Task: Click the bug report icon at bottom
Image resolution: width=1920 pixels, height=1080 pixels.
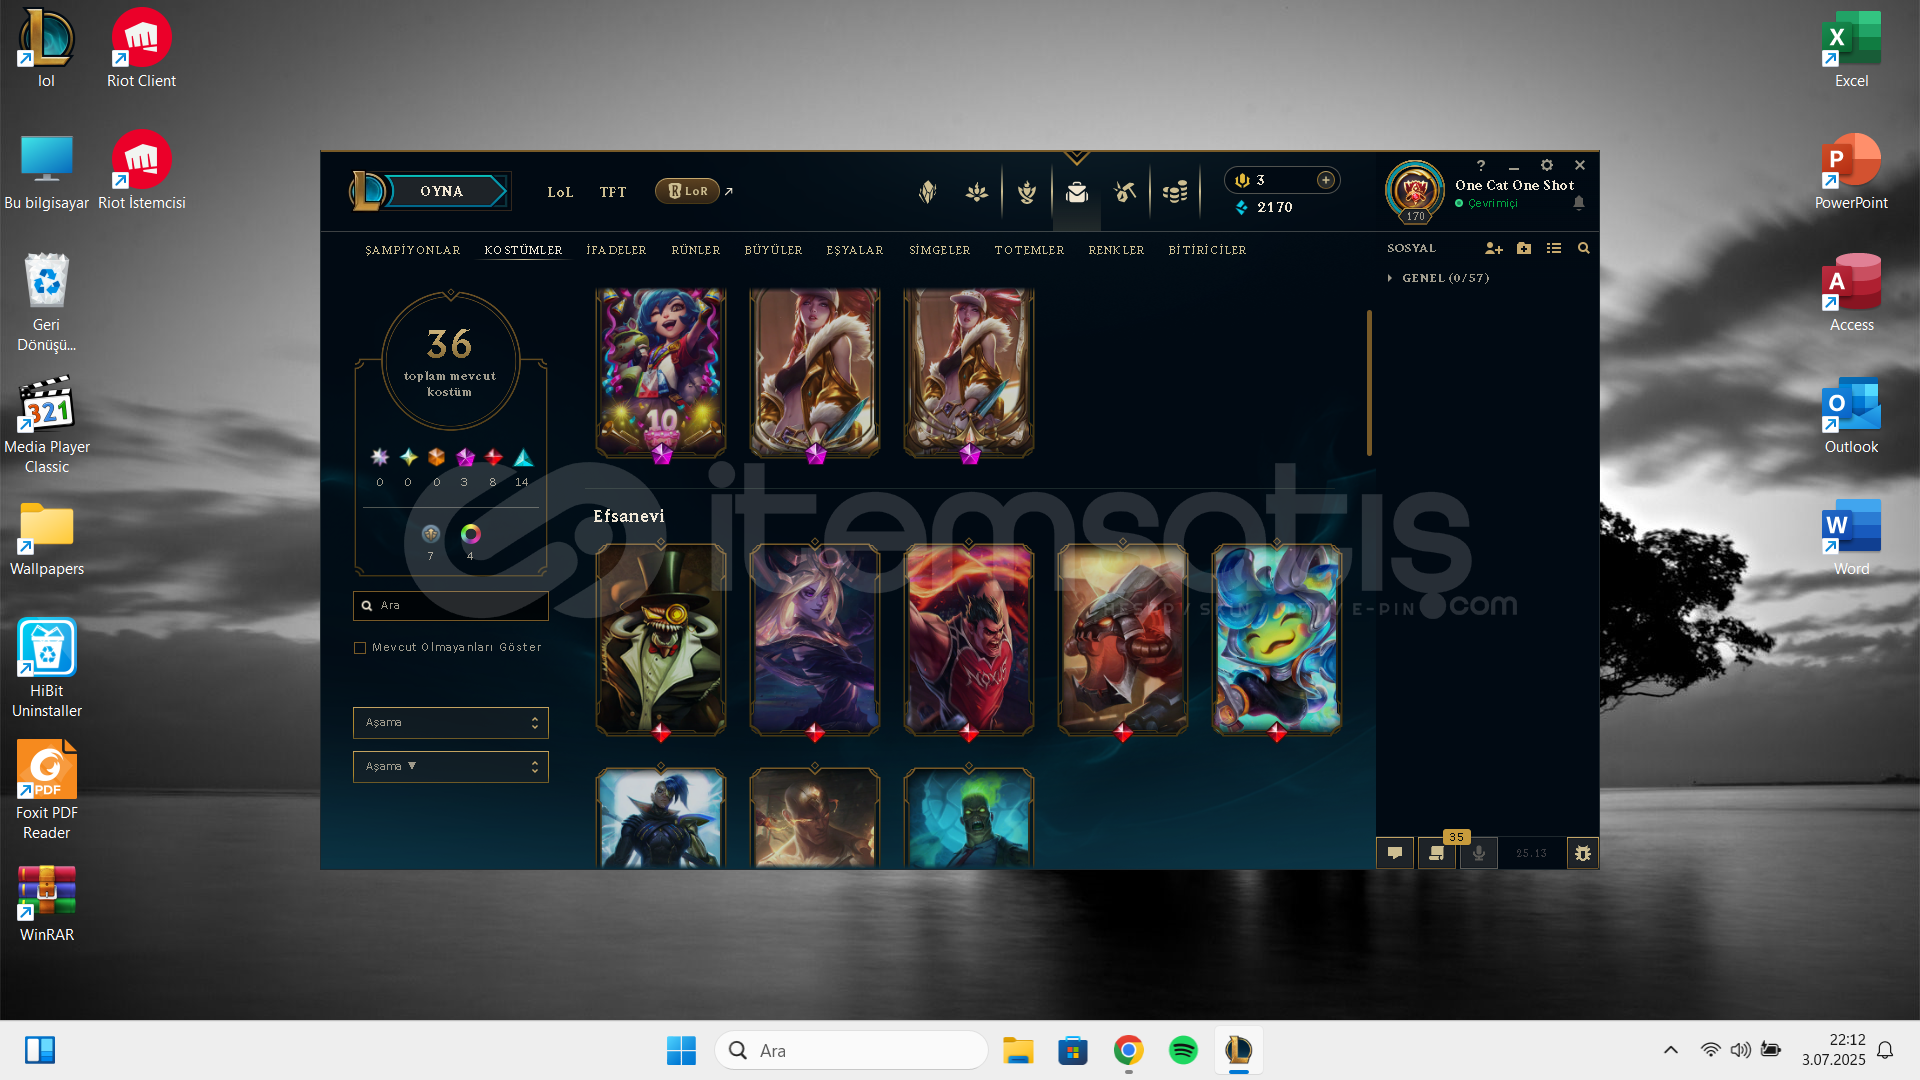Action: click(1583, 853)
